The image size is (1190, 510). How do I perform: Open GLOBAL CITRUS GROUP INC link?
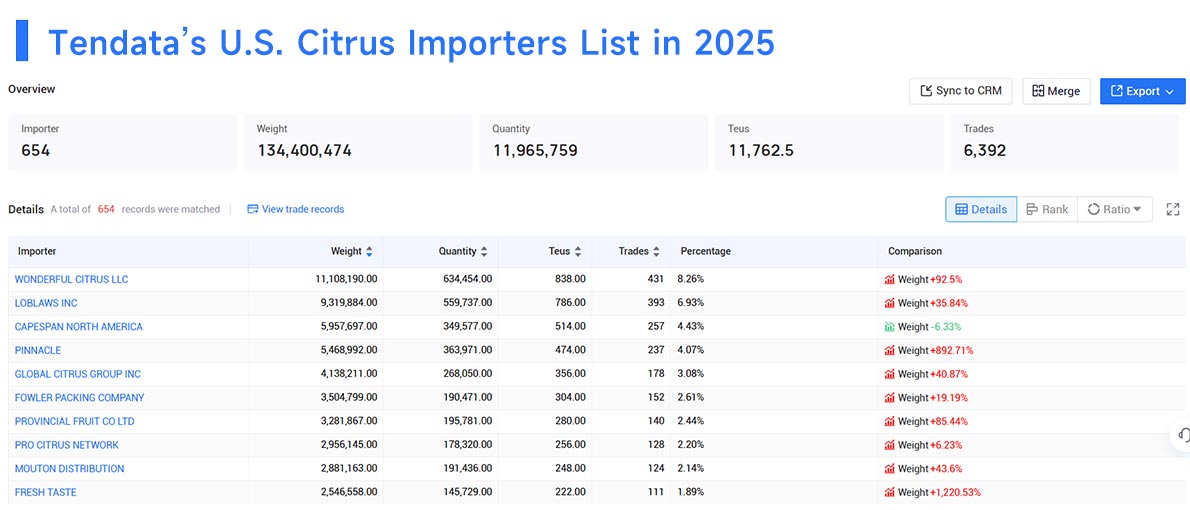point(77,374)
